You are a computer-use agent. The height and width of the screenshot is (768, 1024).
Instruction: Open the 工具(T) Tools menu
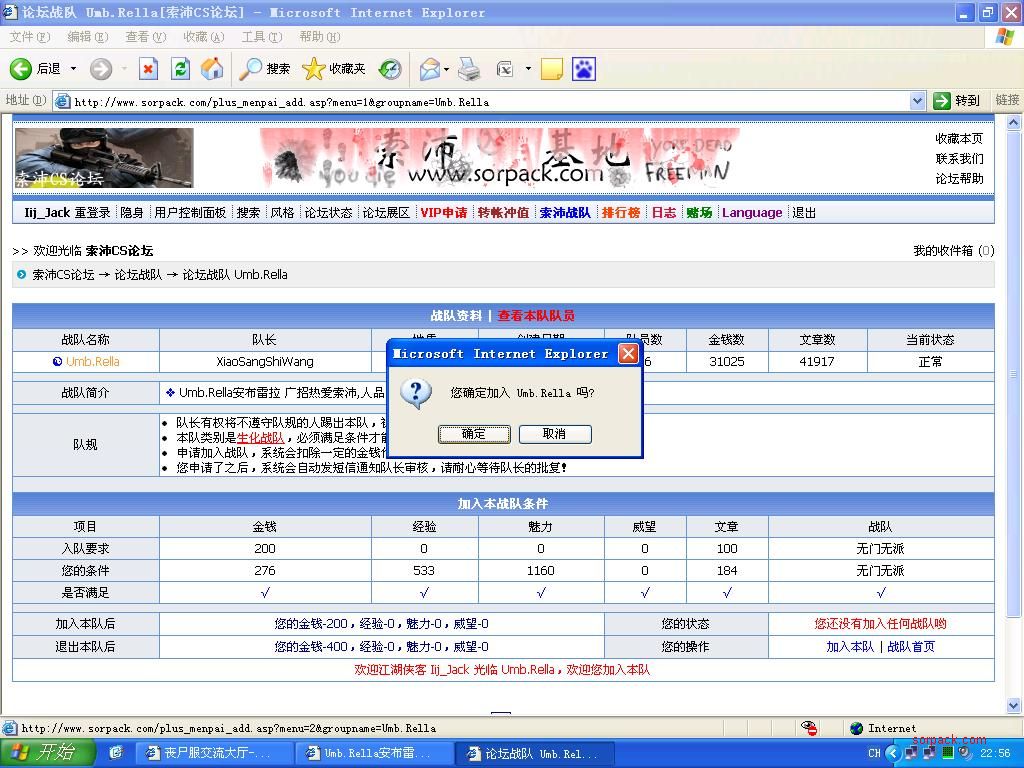tap(261, 37)
